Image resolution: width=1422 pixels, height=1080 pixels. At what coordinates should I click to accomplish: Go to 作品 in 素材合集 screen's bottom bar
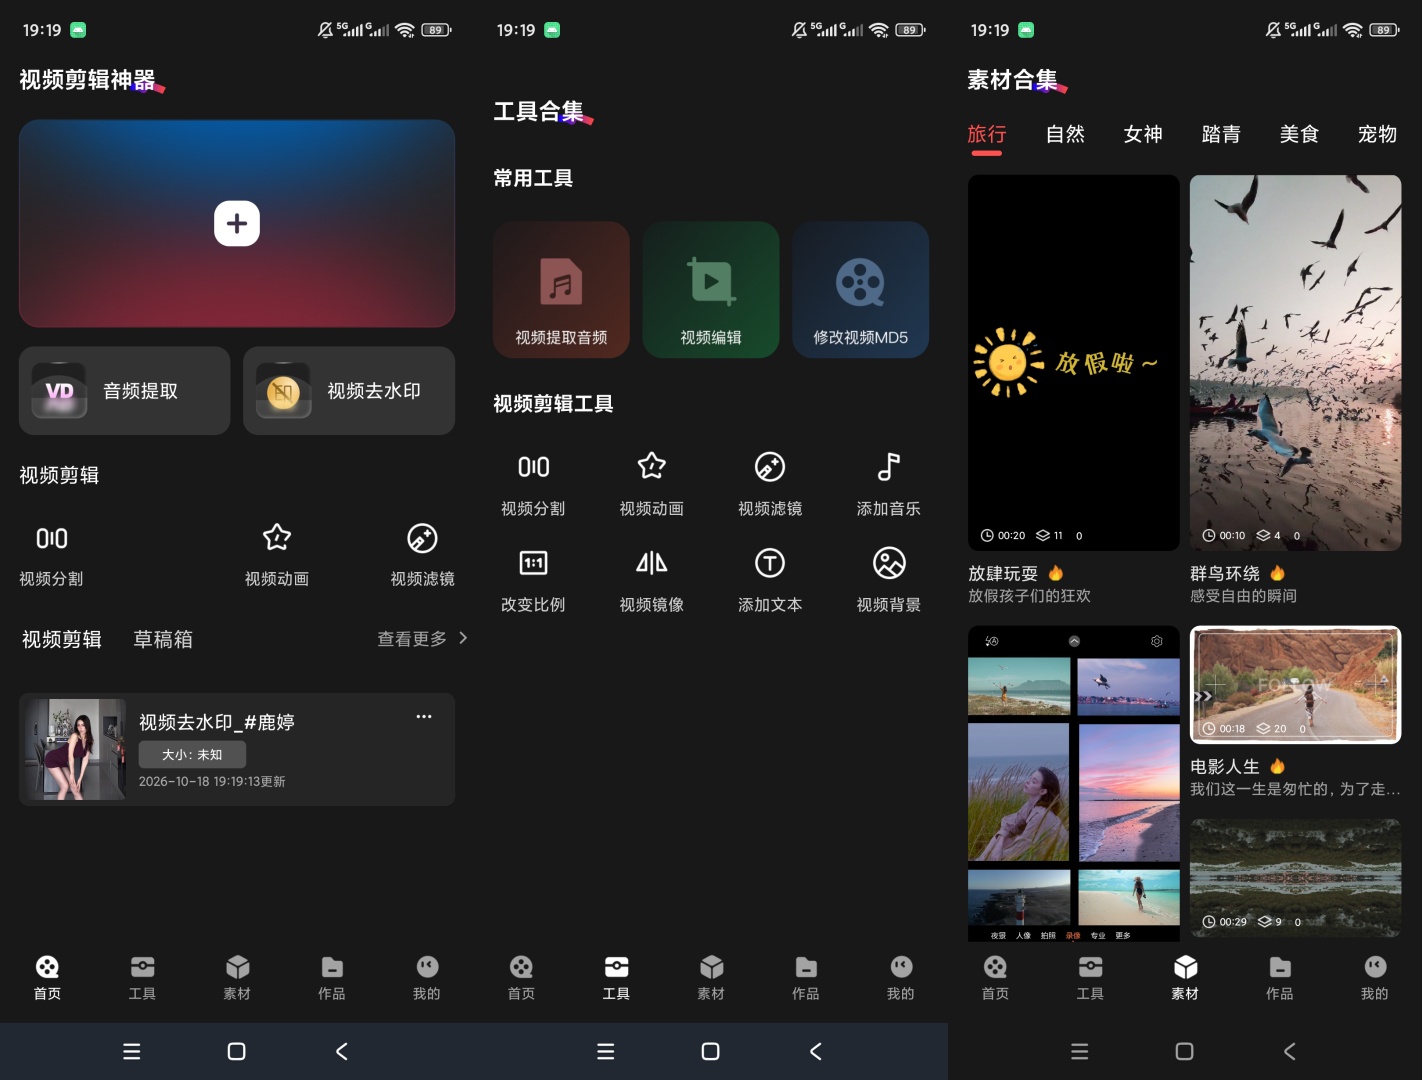coord(1280,978)
